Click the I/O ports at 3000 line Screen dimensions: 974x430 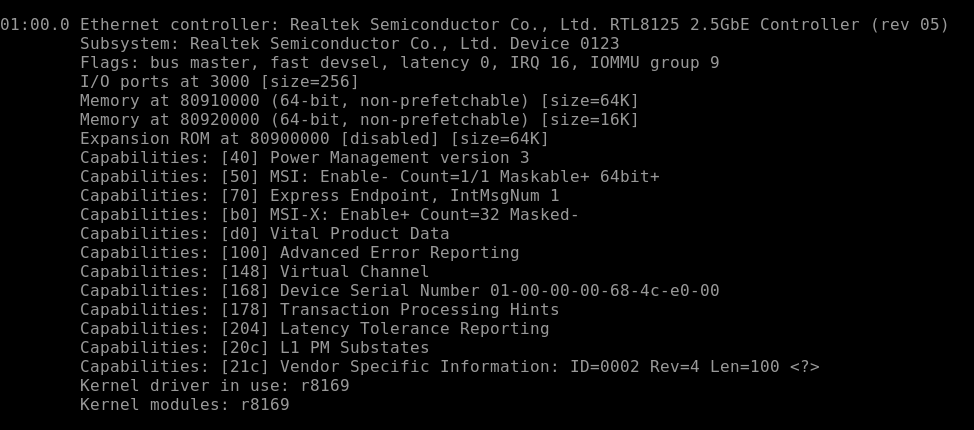pos(220,82)
